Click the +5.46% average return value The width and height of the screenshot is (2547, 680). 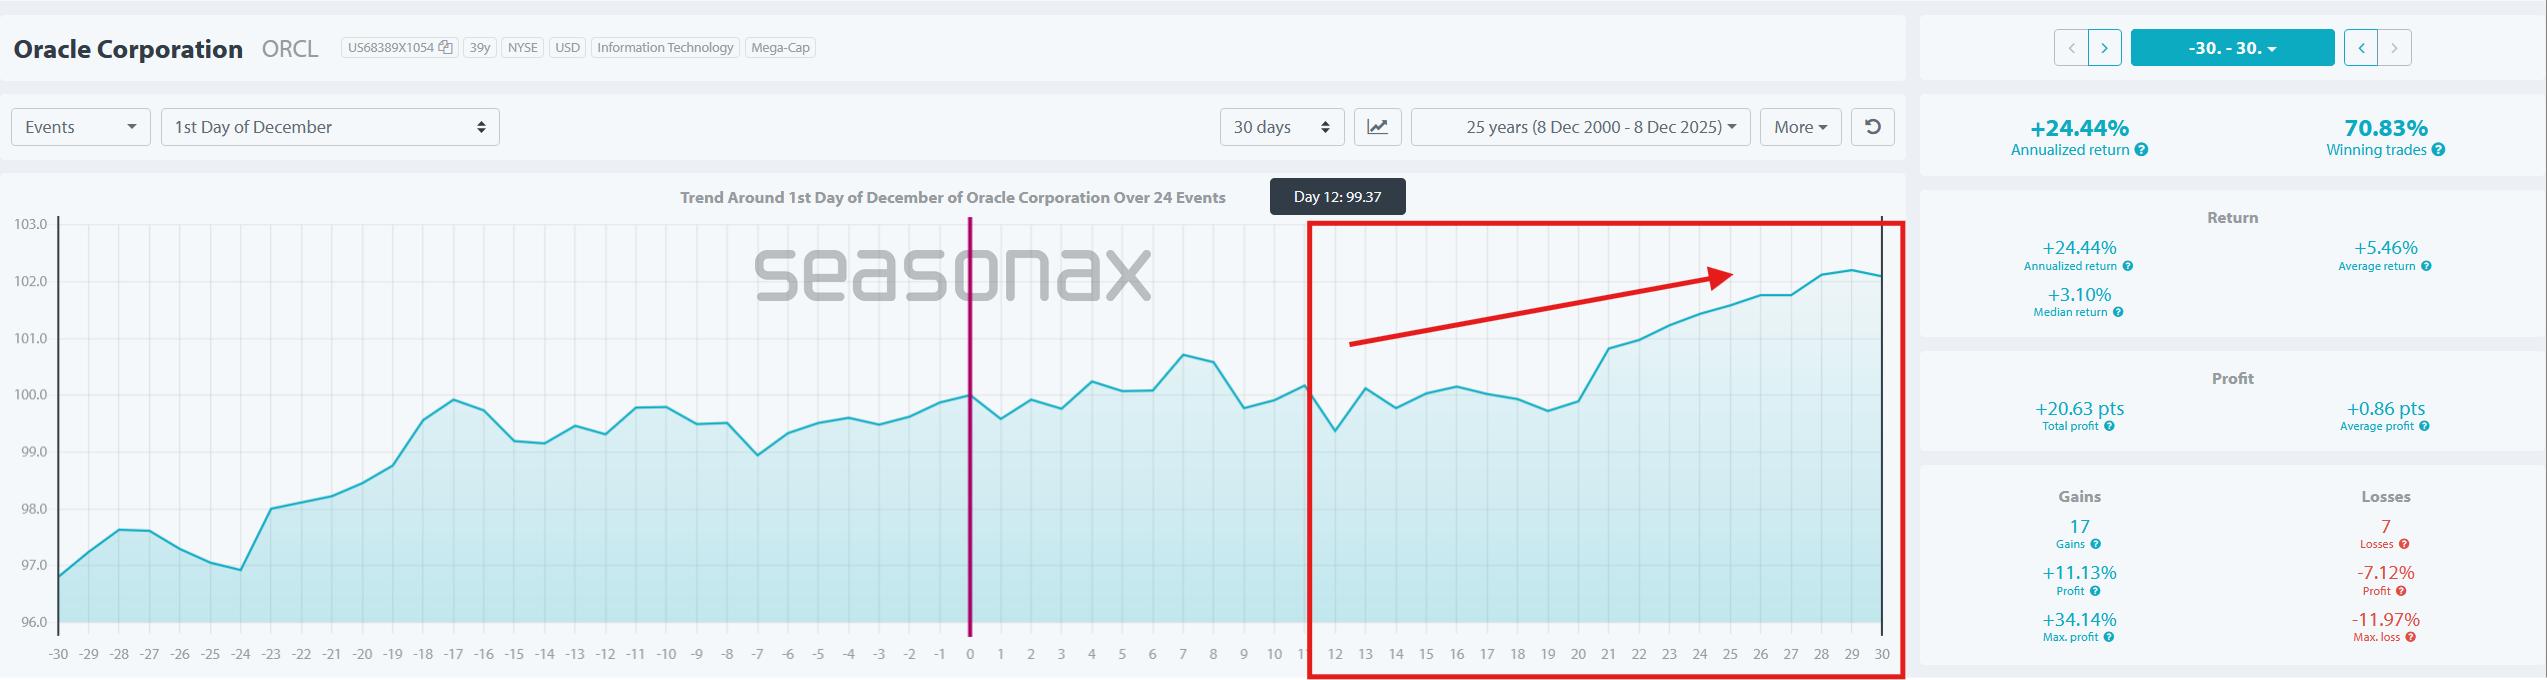click(2385, 248)
